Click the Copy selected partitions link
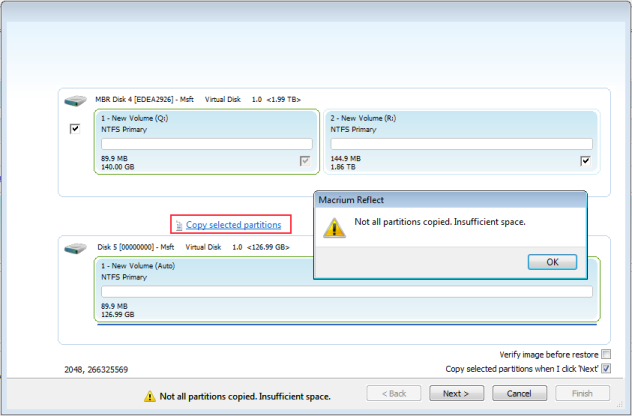Screen dimensions: 632x416 [233, 225]
